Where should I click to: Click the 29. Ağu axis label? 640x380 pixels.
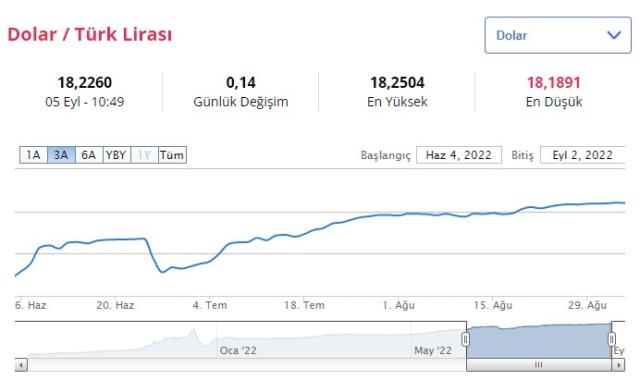(587, 305)
